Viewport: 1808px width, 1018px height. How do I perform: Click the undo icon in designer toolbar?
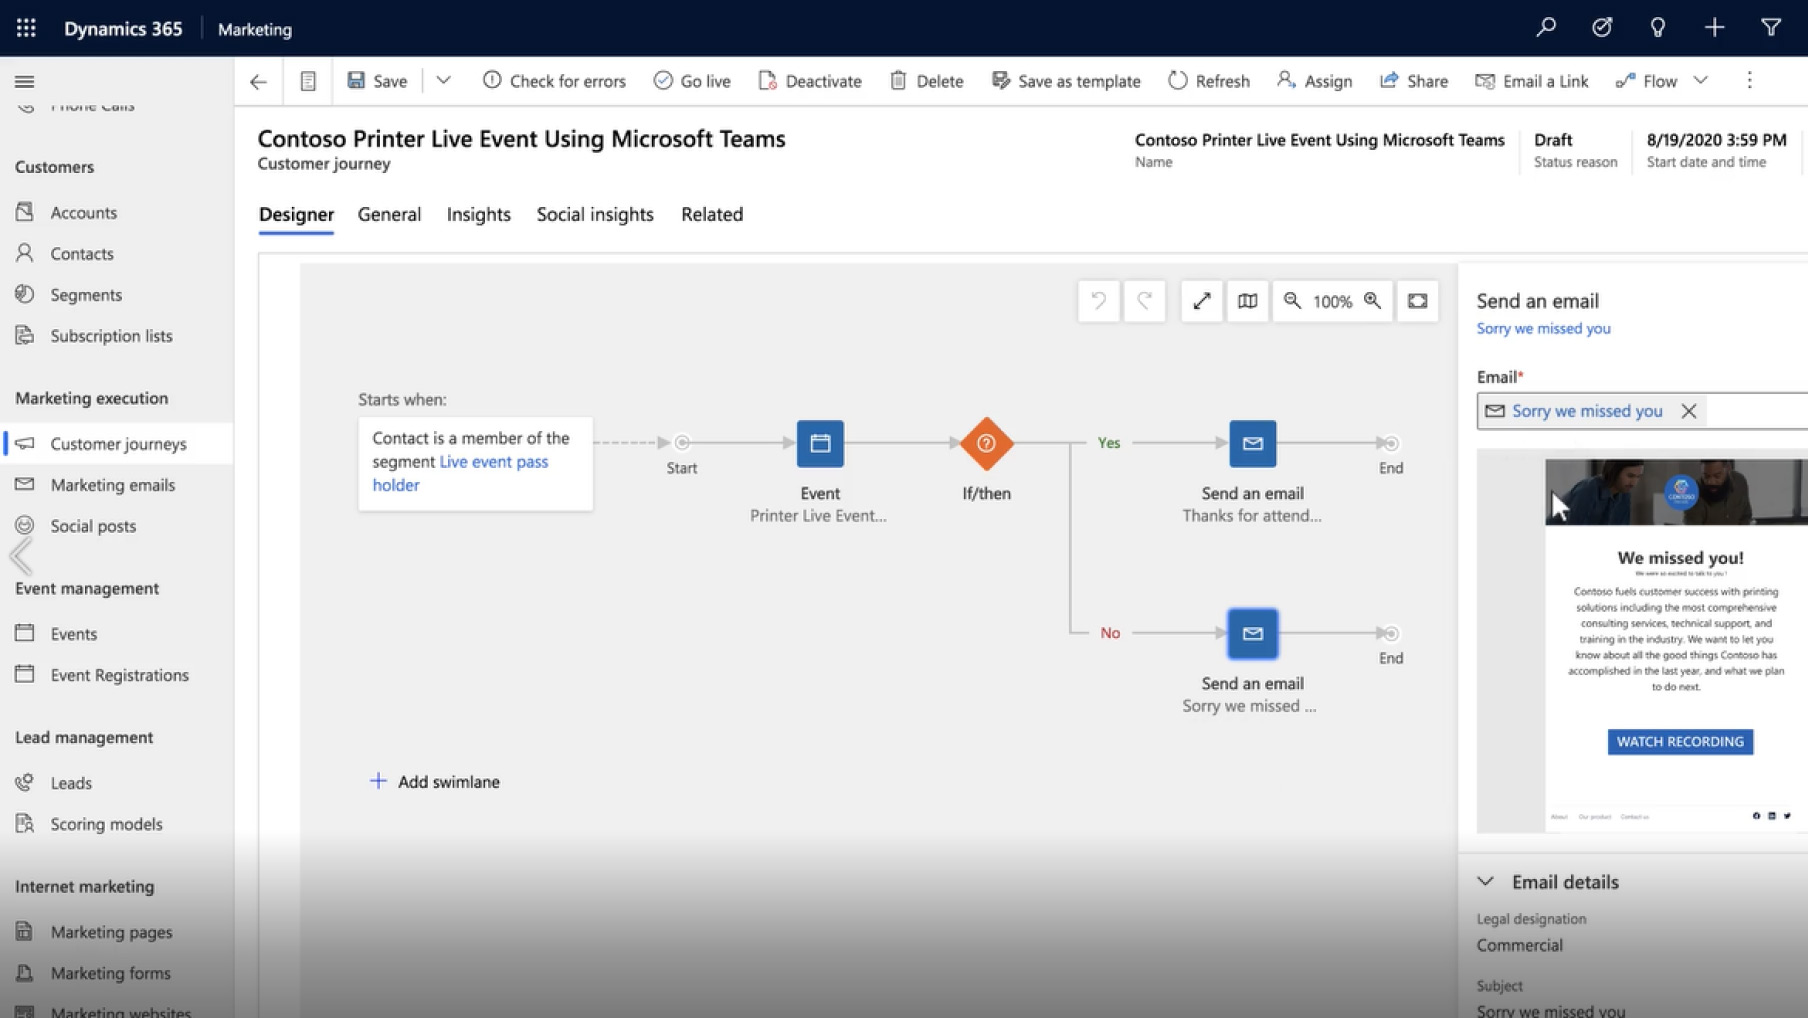tap(1098, 301)
